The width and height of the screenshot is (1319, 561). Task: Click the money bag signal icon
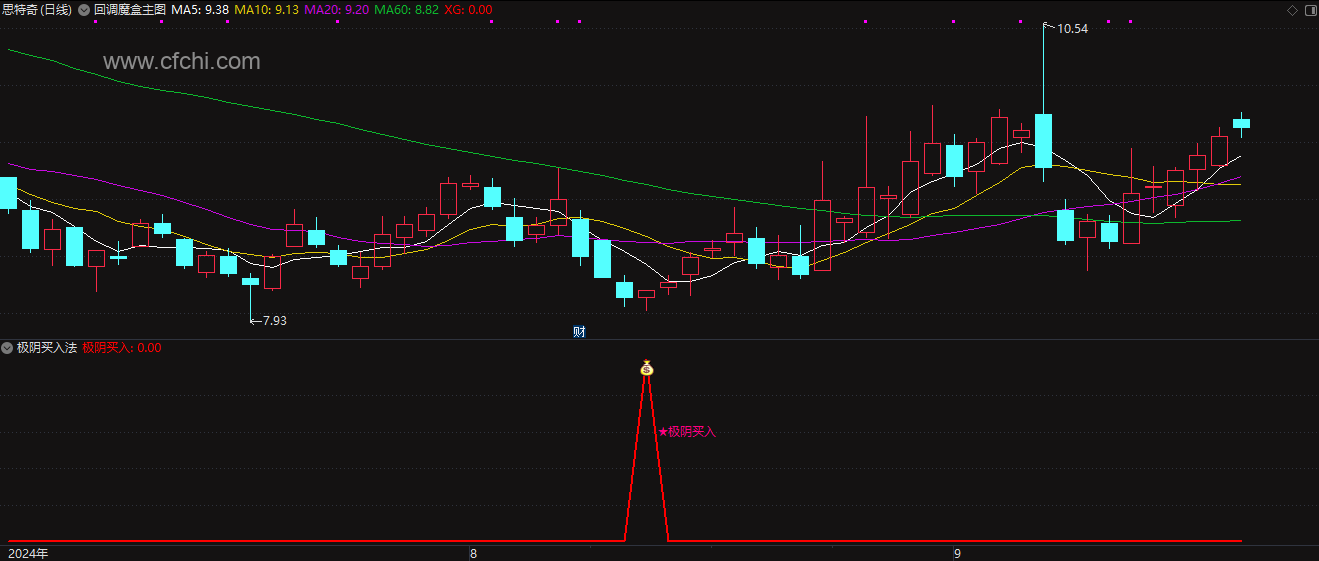tap(647, 368)
